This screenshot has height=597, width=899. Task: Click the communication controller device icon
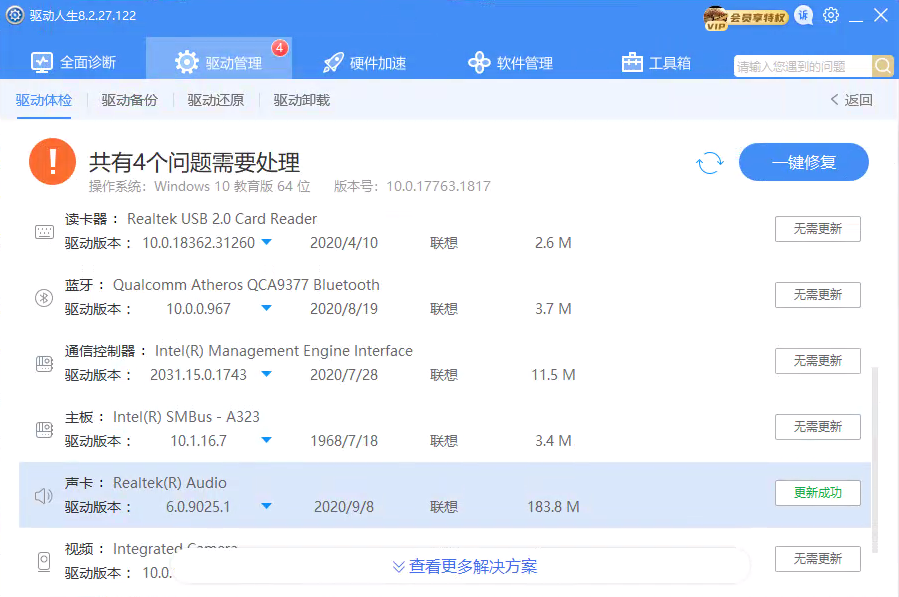[x=44, y=364]
